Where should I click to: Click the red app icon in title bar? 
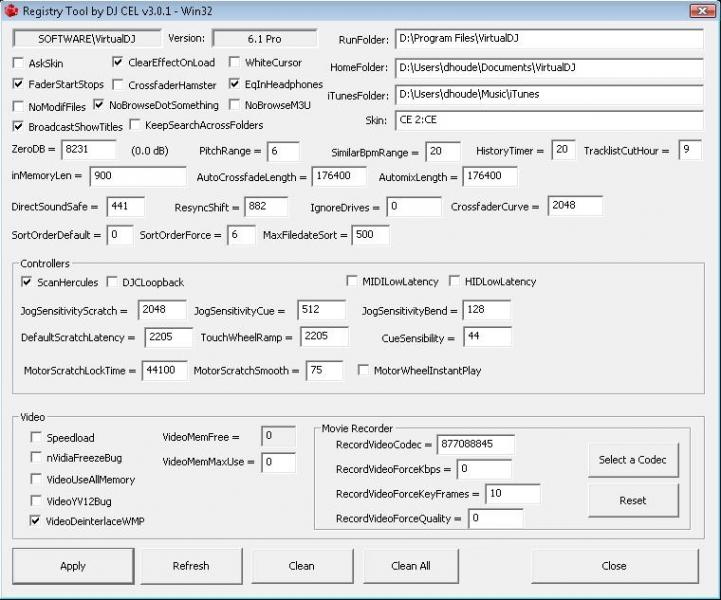click(x=11, y=11)
